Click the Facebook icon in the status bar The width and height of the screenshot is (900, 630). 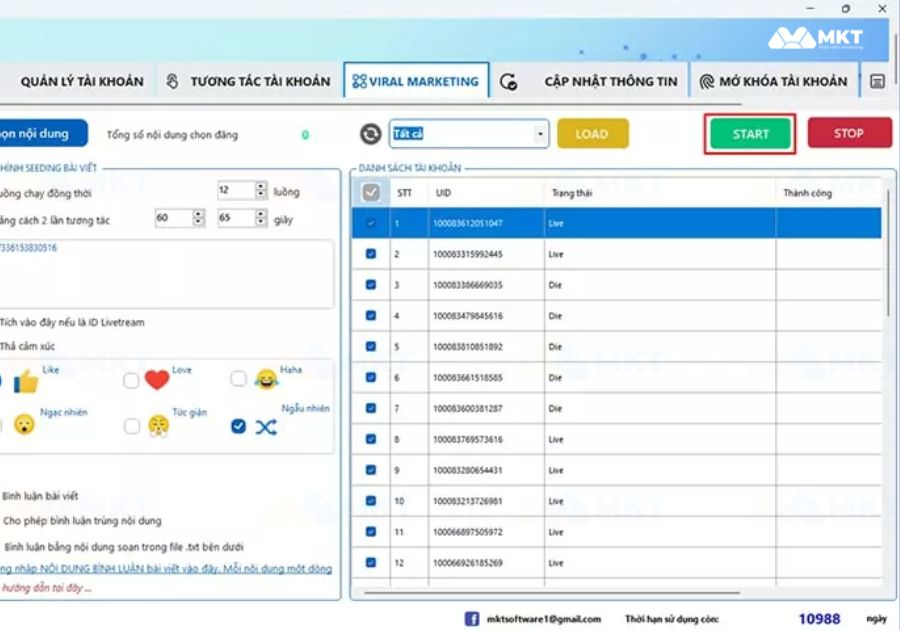tap(471, 618)
